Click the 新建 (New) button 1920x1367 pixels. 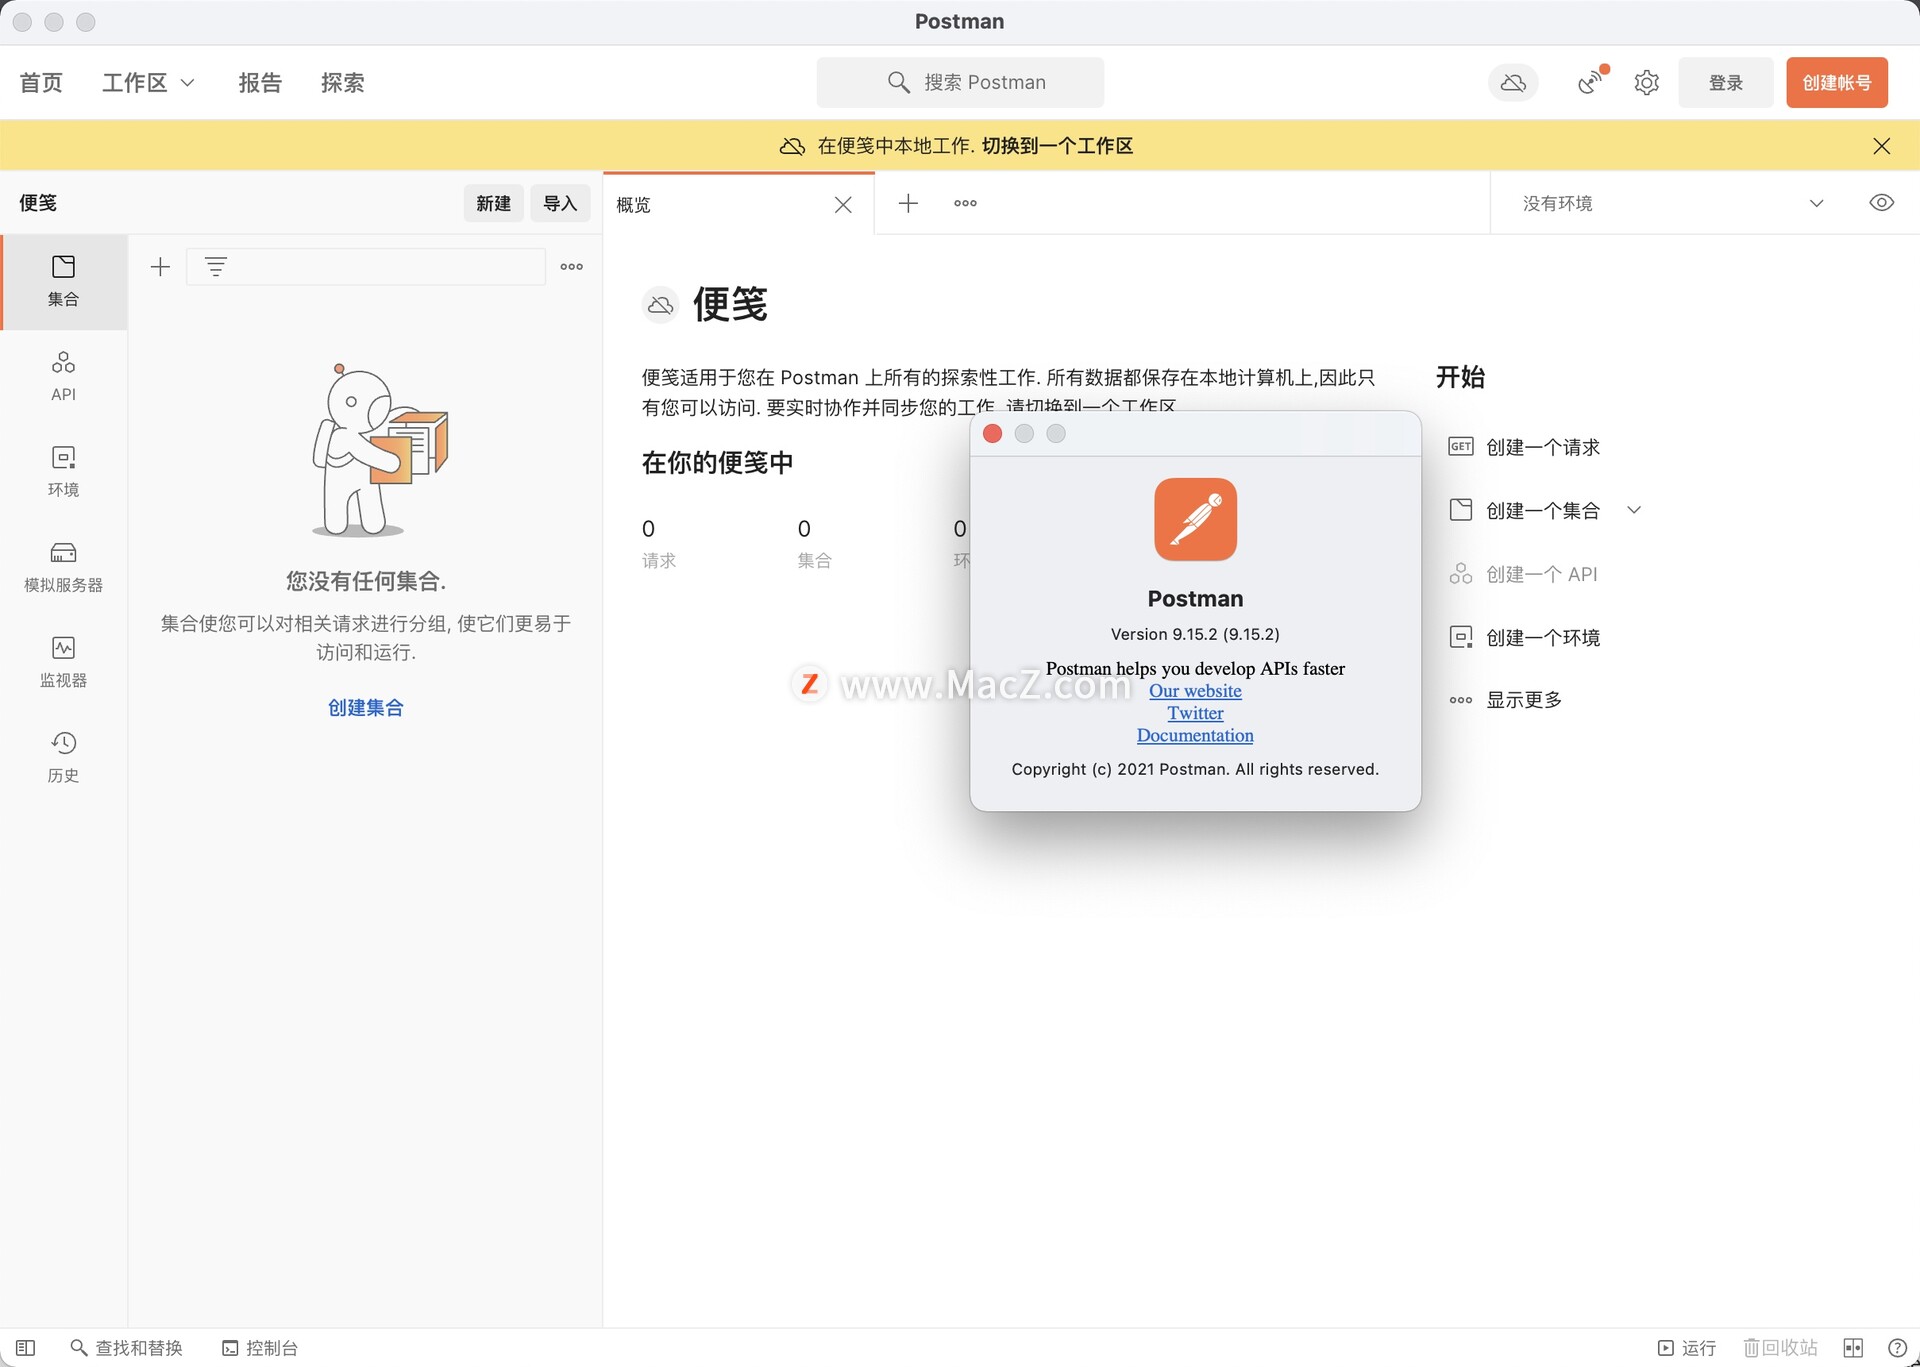(x=493, y=203)
